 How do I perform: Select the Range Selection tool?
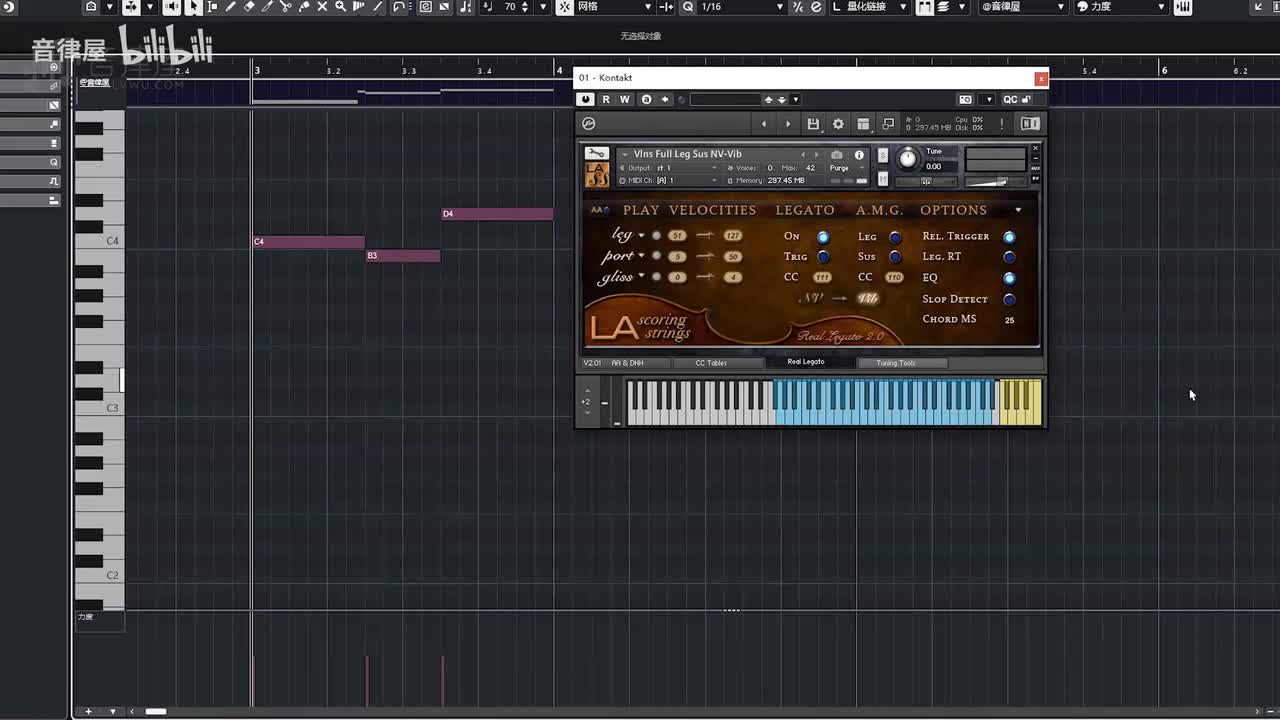point(211,7)
